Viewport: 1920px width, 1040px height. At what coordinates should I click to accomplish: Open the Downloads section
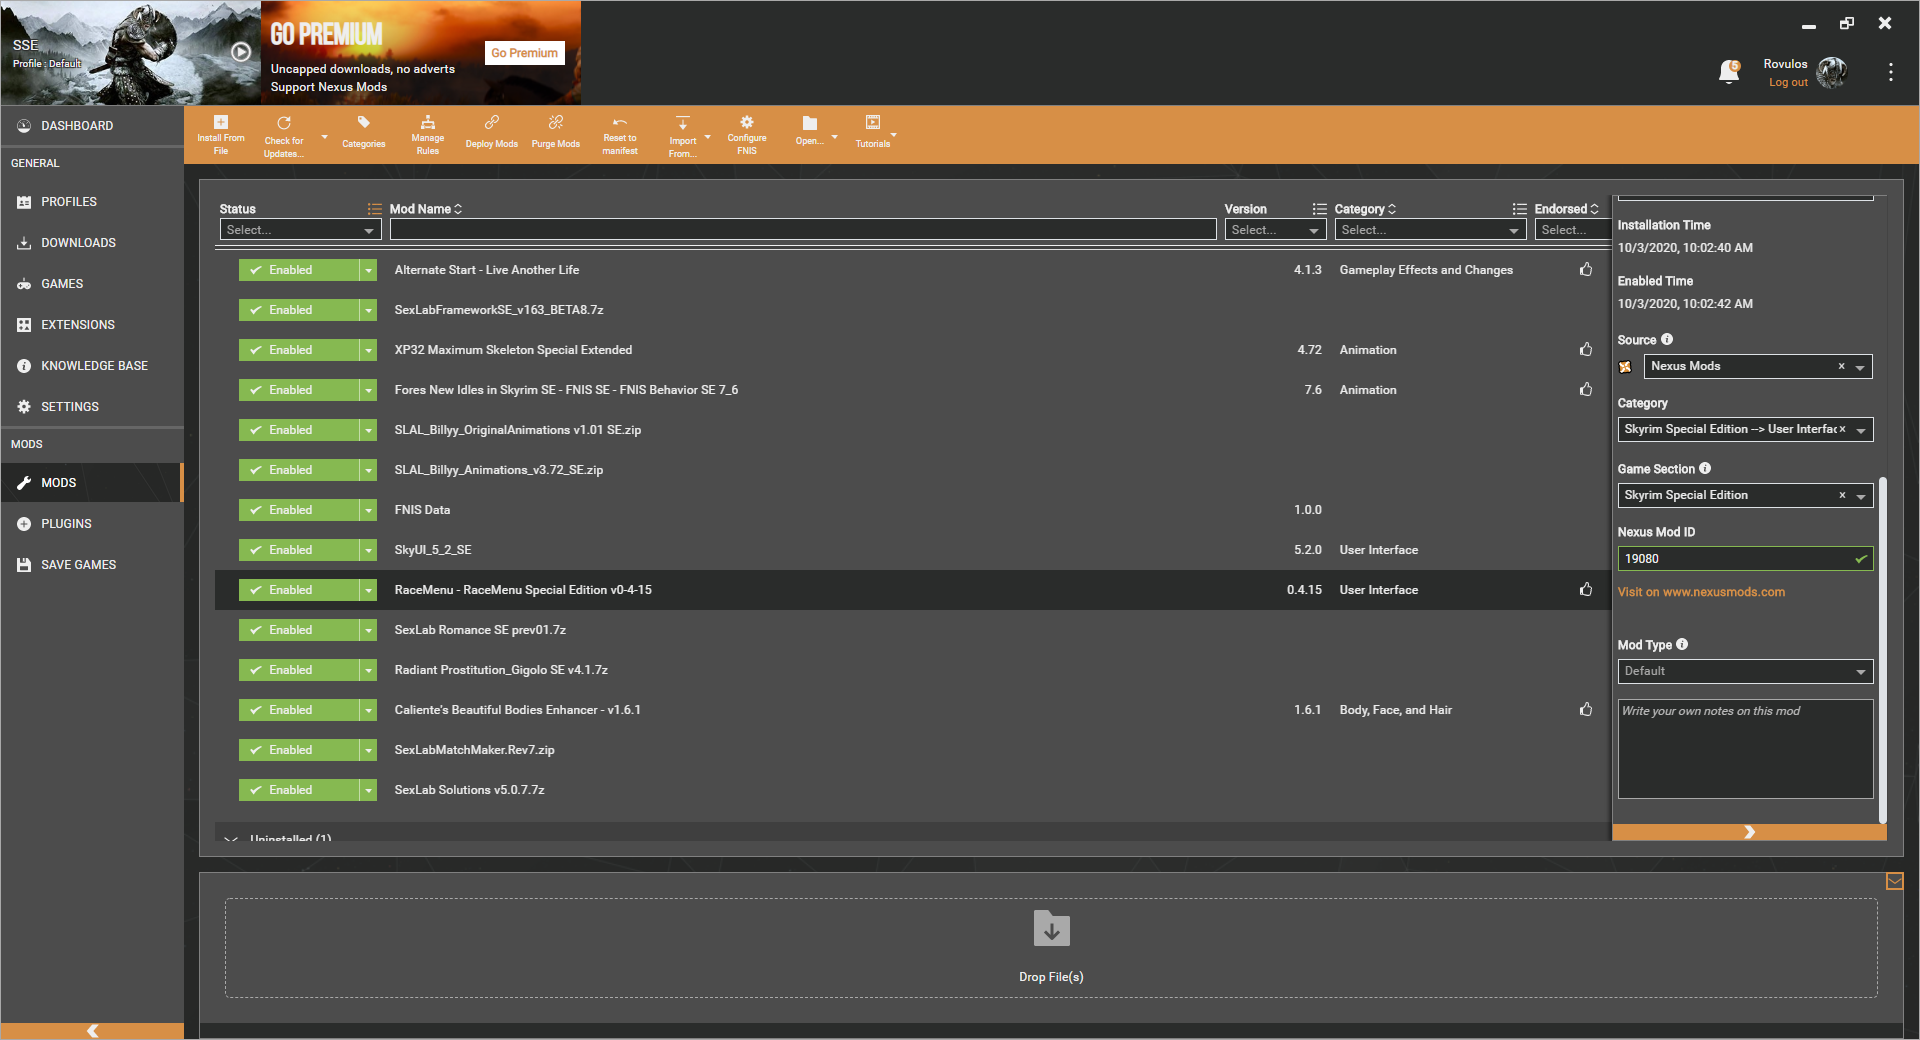tap(92, 243)
